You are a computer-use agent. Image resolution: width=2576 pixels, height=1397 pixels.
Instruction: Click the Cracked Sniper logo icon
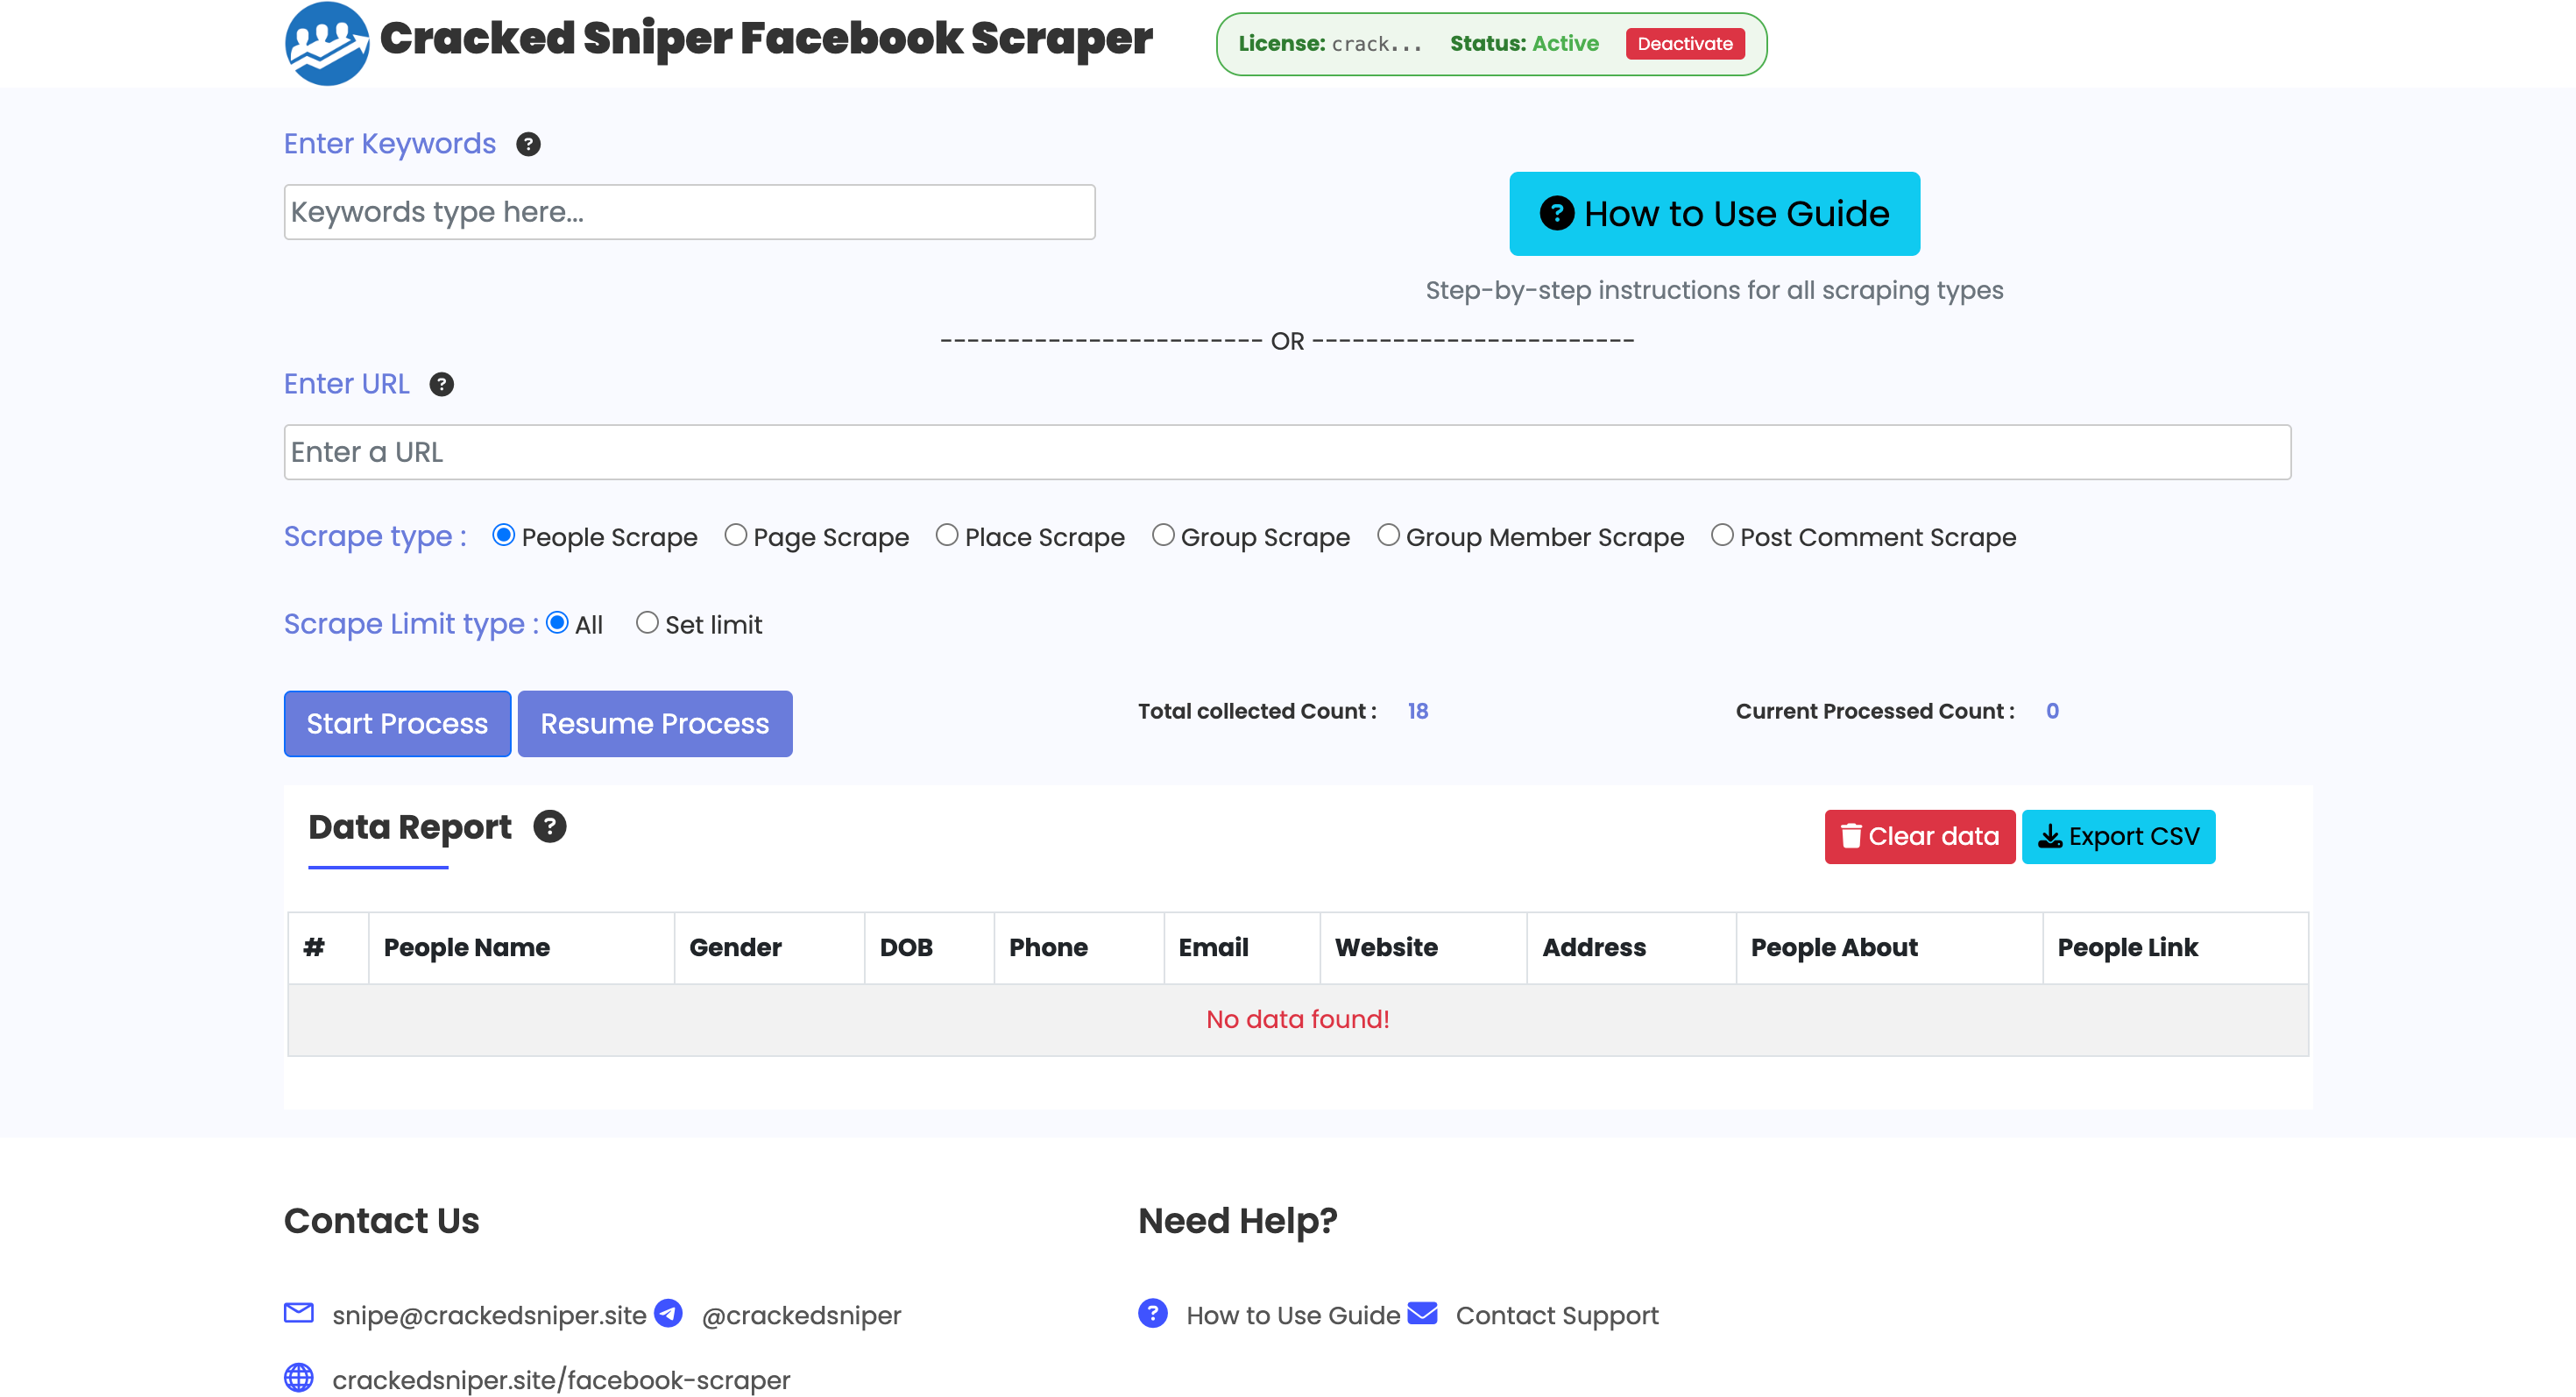click(x=325, y=43)
